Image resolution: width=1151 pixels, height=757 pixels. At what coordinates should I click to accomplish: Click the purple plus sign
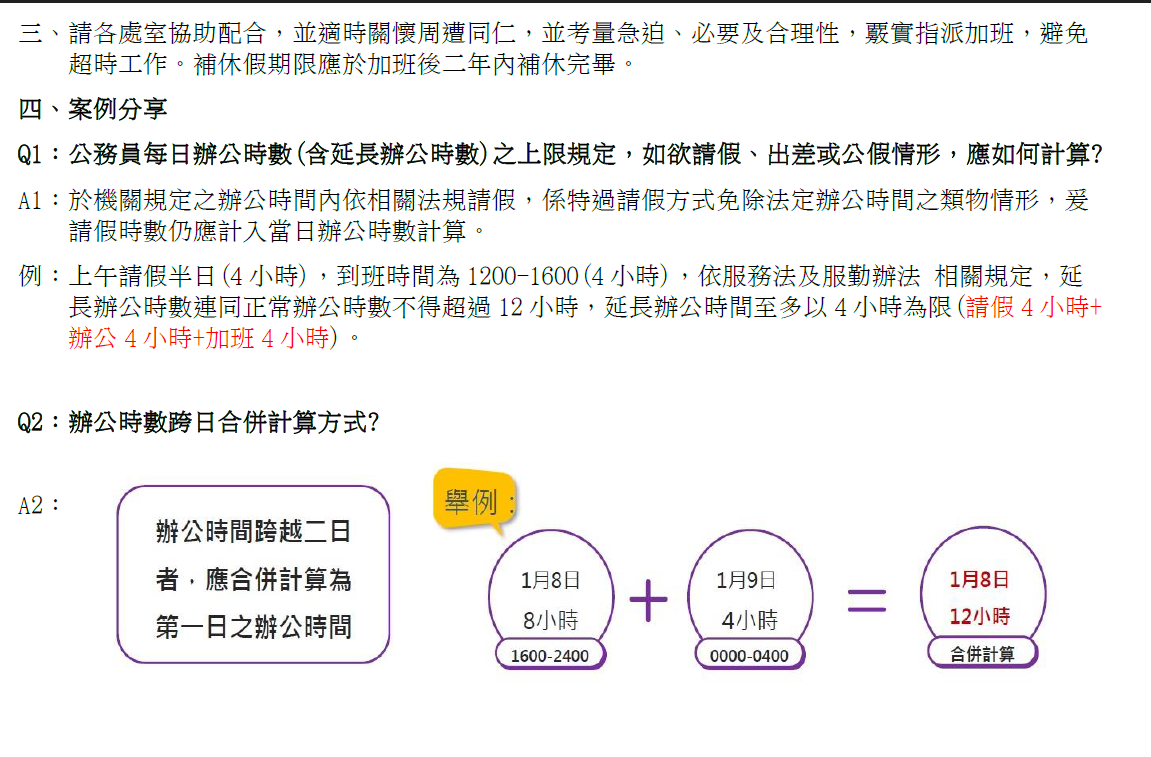coord(648,600)
